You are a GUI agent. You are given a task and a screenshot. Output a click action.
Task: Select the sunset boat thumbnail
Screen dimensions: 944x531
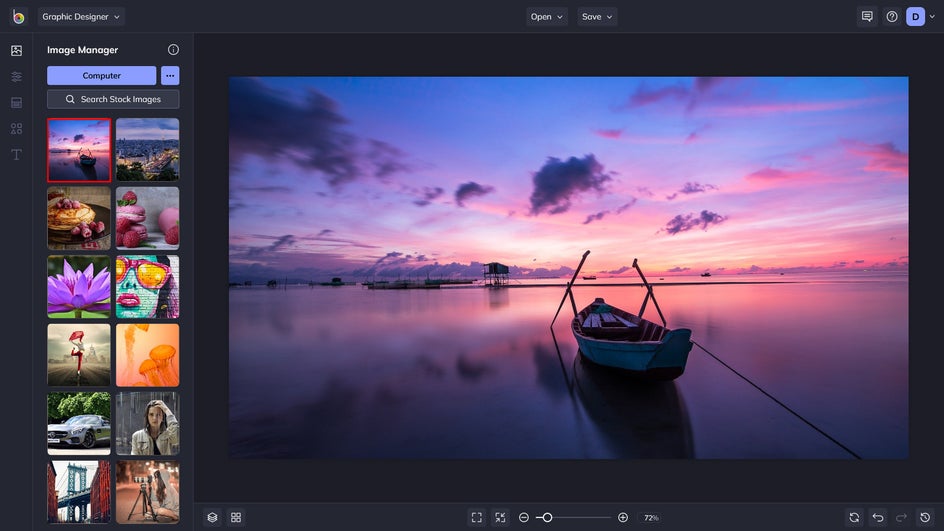(x=79, y=150)
